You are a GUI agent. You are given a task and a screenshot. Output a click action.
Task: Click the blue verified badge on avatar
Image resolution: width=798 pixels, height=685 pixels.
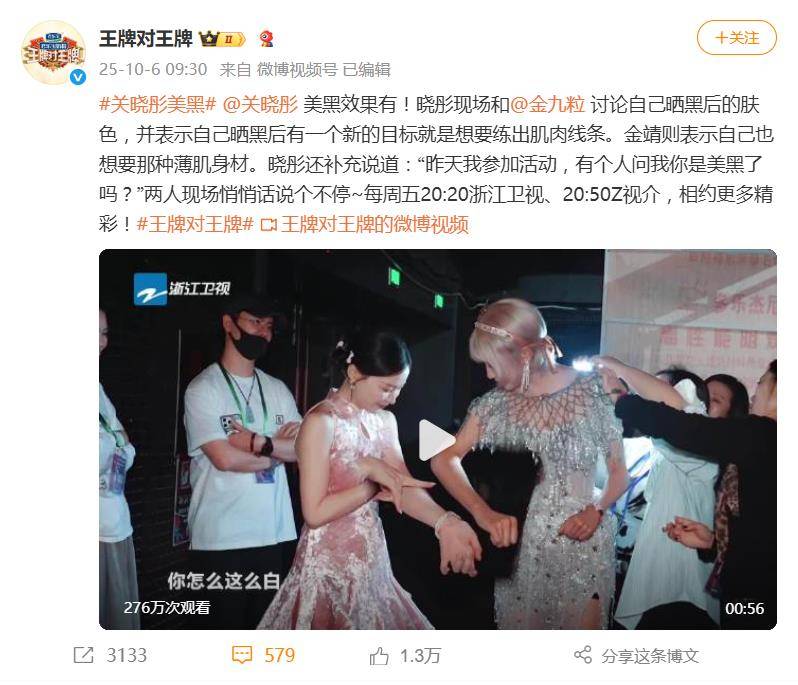pos(77,77)
